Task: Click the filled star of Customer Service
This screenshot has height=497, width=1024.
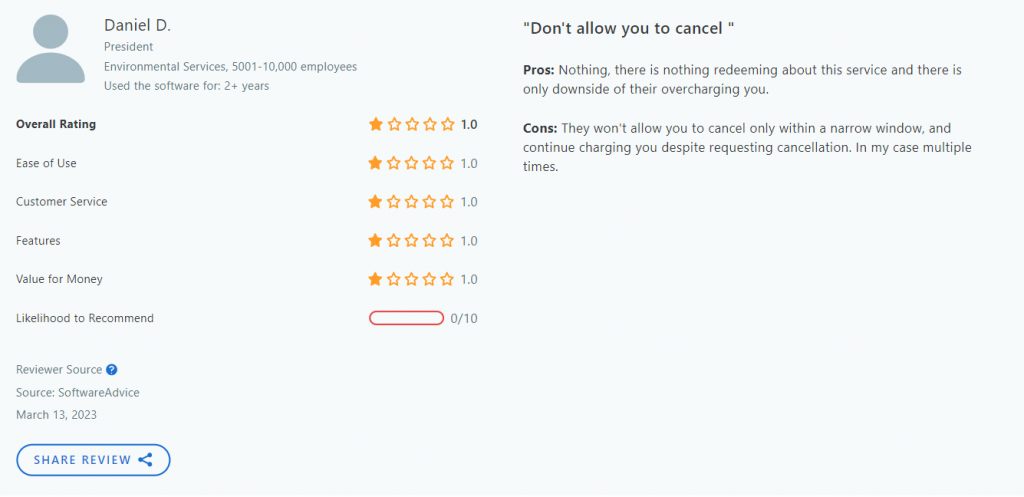Action: [376, 202]
